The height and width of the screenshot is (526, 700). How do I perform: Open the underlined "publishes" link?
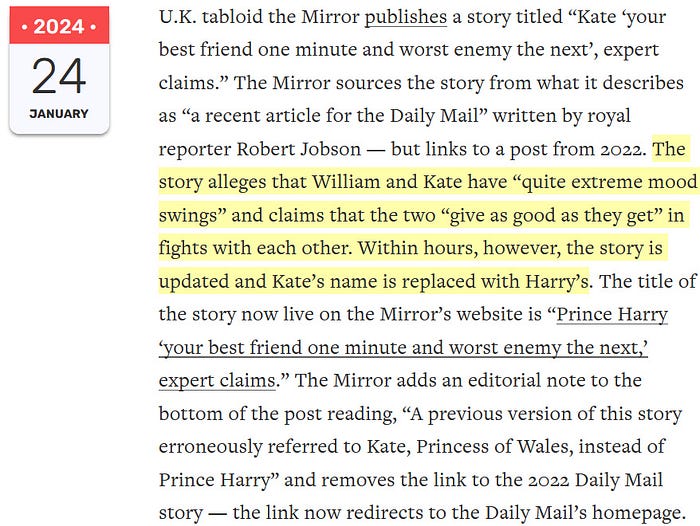coord(405,17)
